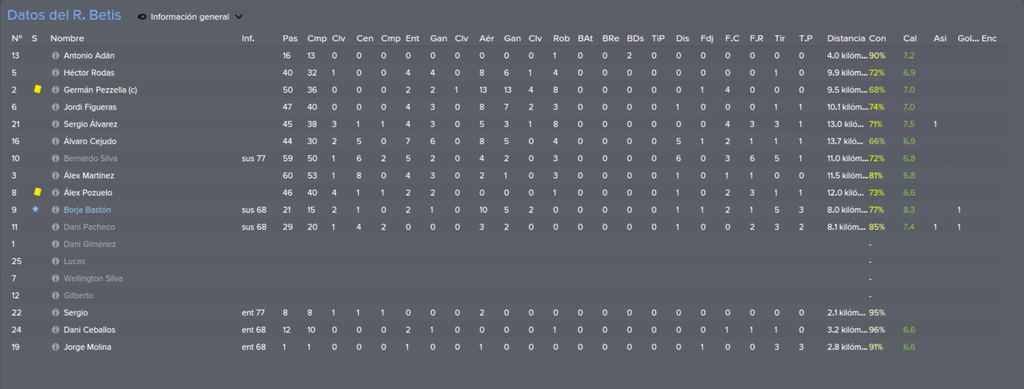Expand the Información general dropdown arrow

[x=238, y=17]
